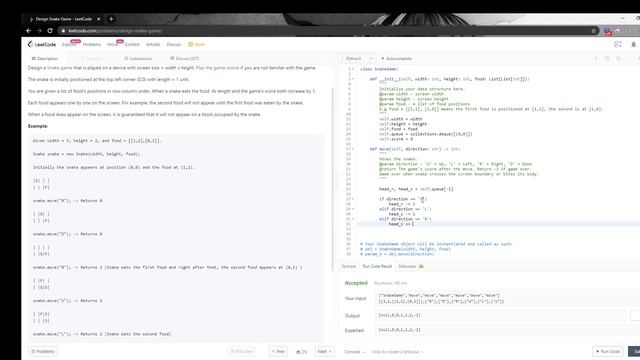Go to the Prev problem
This screenshot has height=360, width=640.
[278, 351]
